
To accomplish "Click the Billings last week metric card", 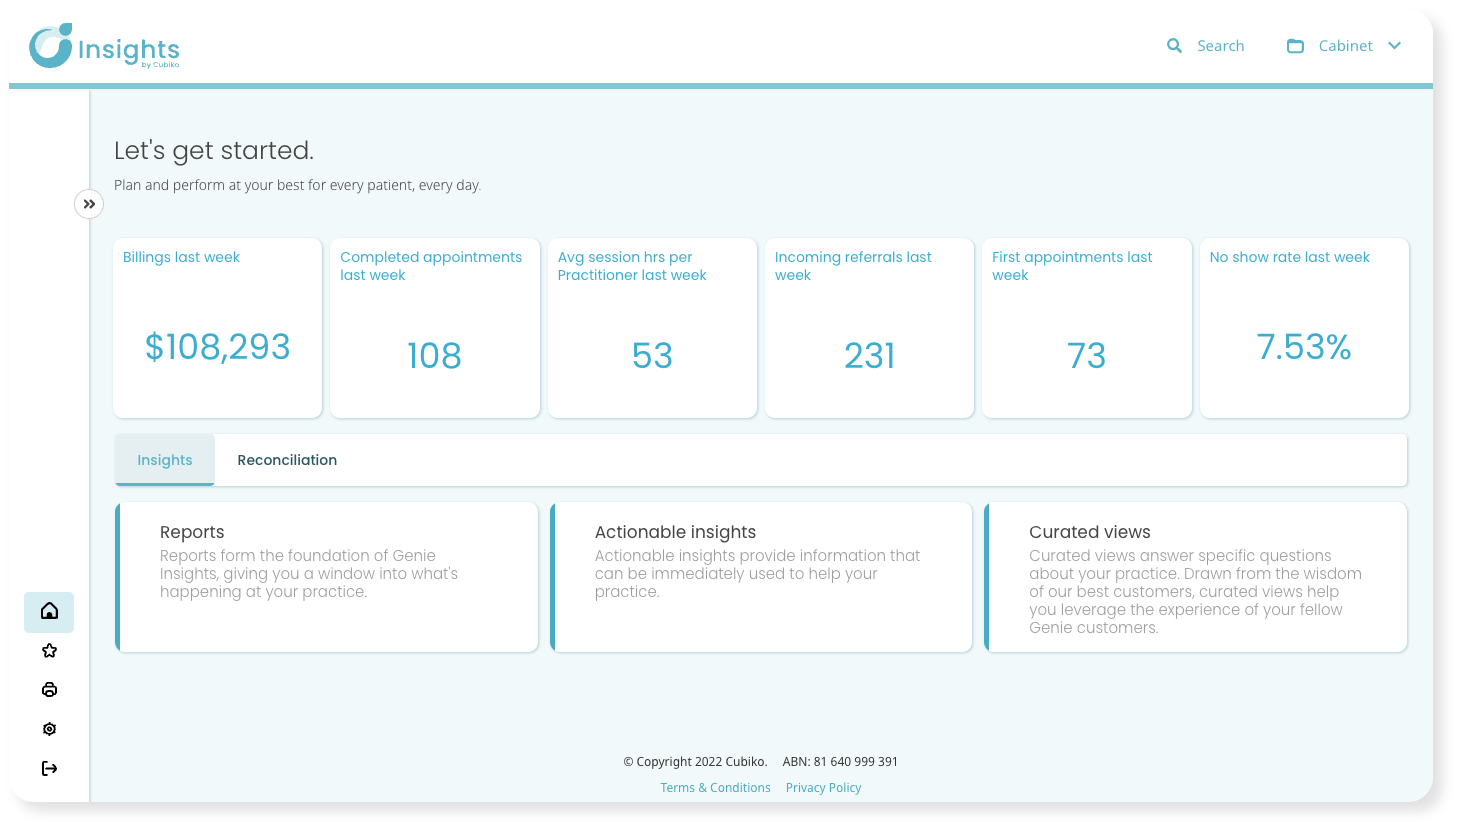I will tap(217, 327).
